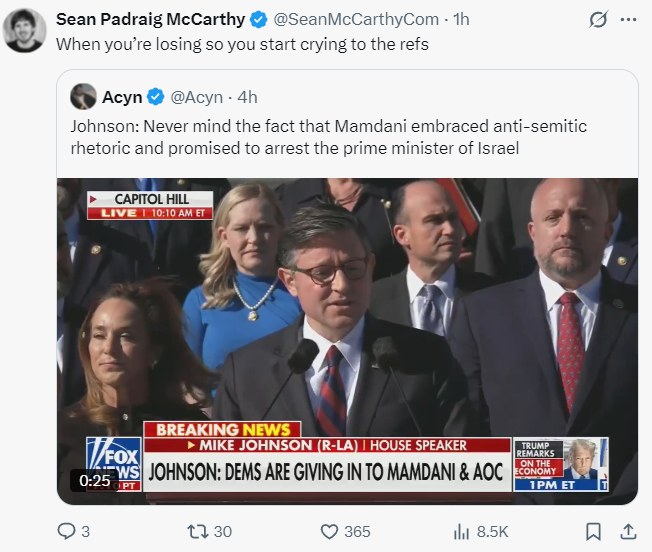
Task: Open Acyn's small avatar in quoted post
Action: pos(84,97)
